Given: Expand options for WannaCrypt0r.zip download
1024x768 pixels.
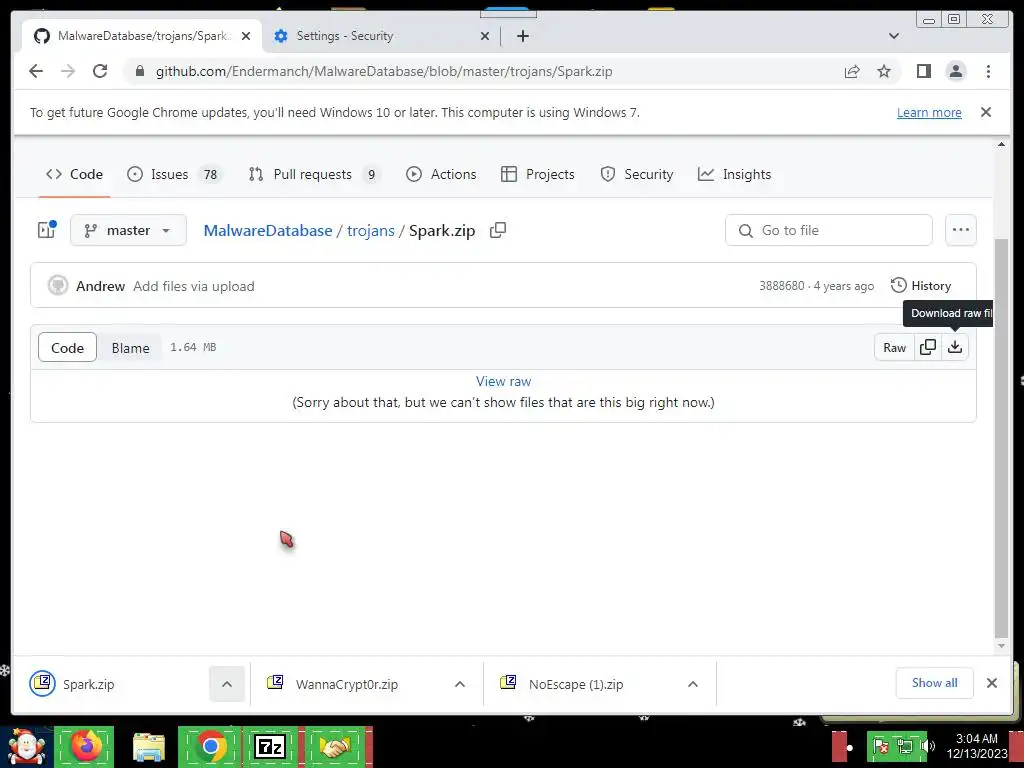Looking at the screenshot, I should 460,684.
